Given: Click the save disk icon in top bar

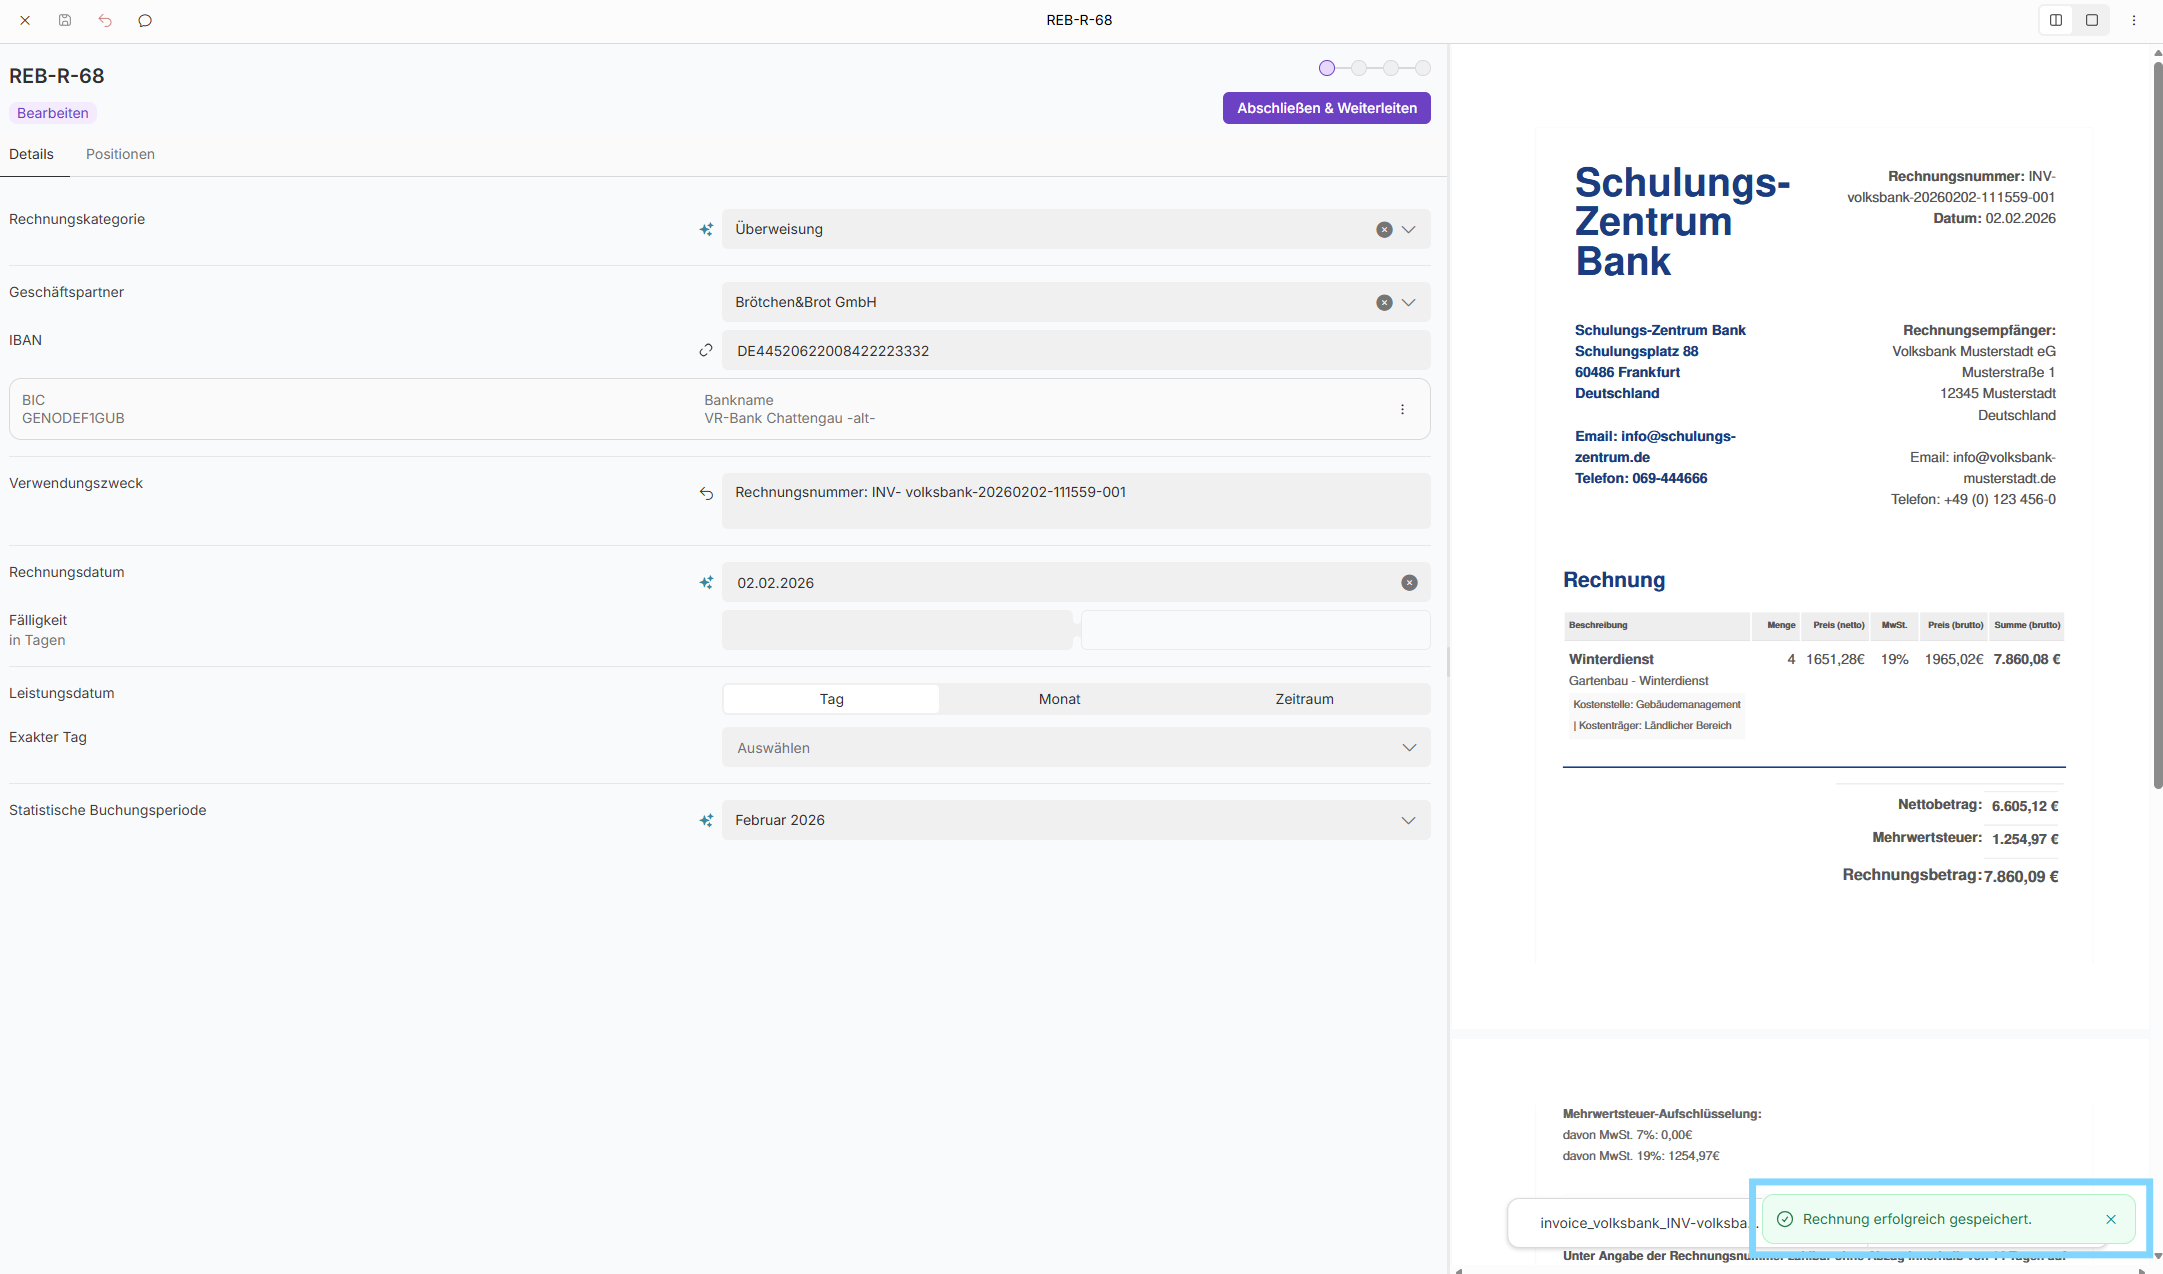Looking at the screenshot, I should click(x=65, y=20).
